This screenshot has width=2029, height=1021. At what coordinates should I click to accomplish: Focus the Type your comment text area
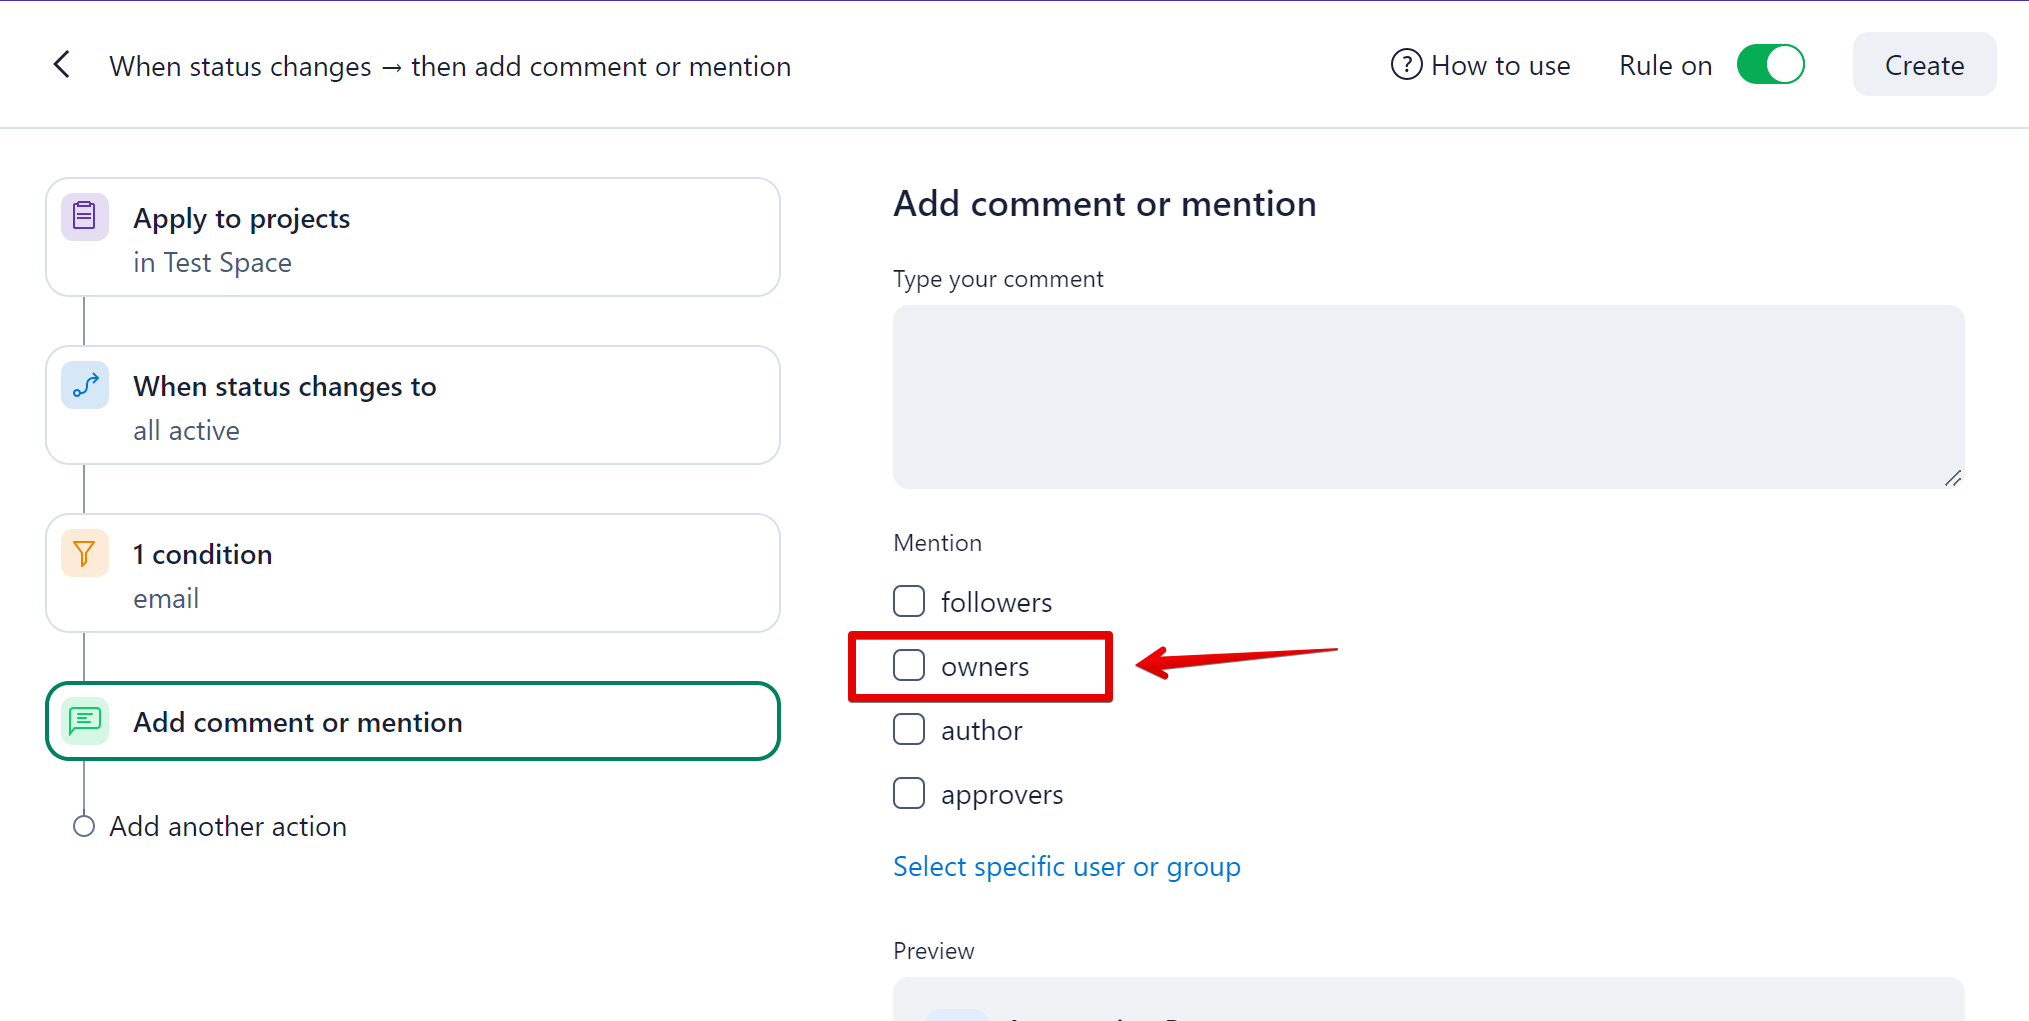coord(1428,397)
